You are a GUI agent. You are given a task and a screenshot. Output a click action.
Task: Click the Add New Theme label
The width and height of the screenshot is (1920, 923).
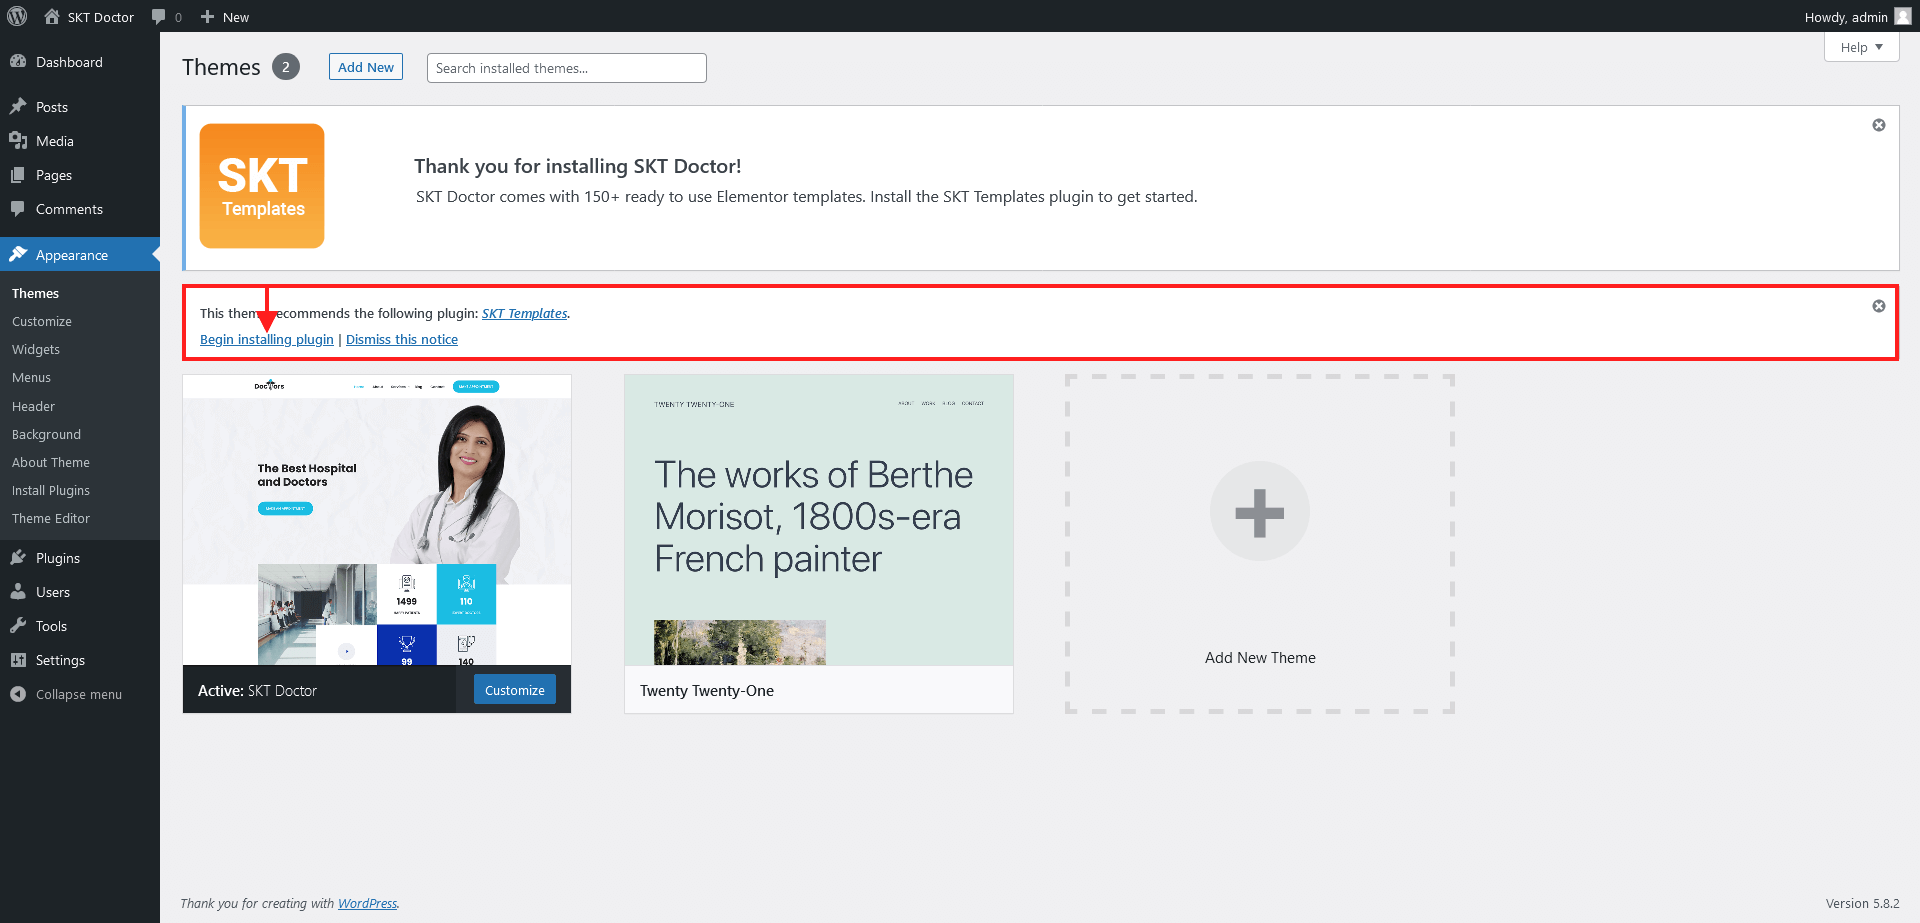[1260, 657]
